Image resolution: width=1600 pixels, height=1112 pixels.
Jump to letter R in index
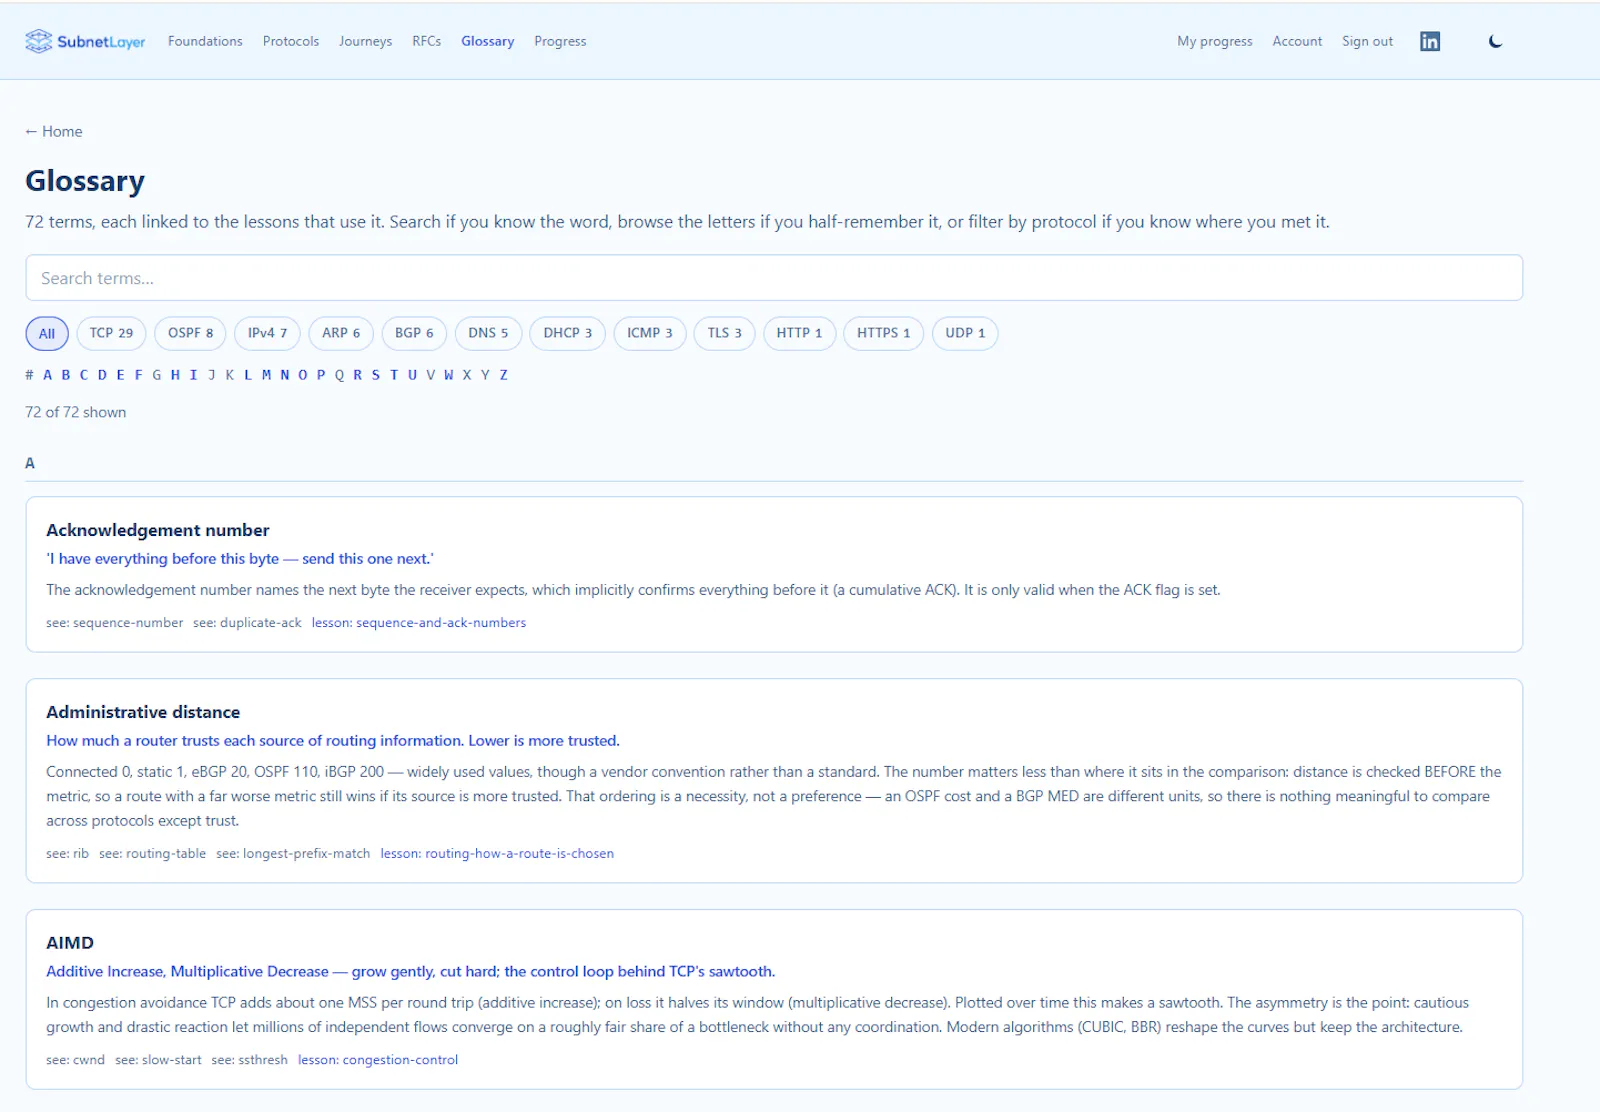(357, 375)
